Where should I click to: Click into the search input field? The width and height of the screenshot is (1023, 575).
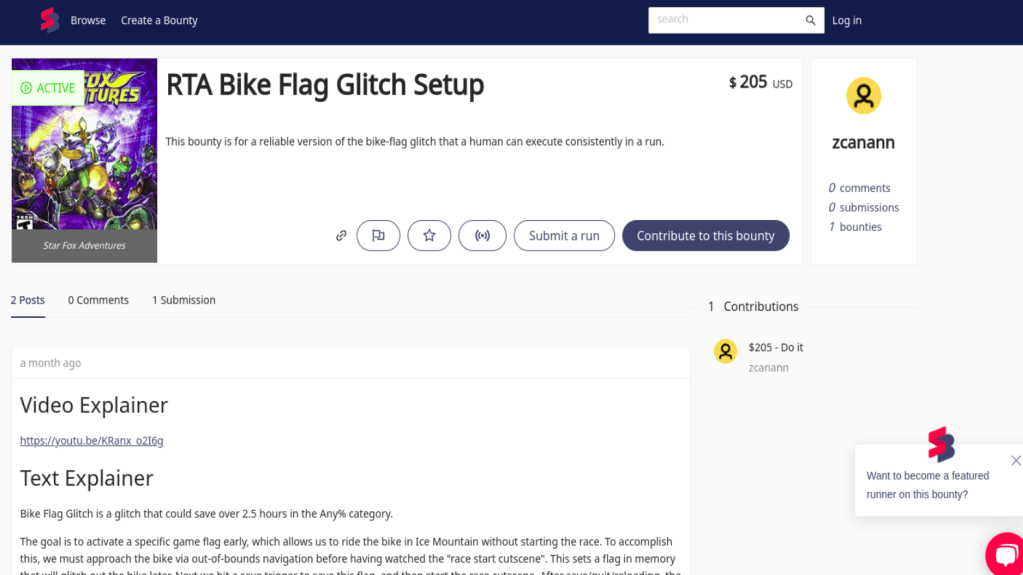click(725, 20)
